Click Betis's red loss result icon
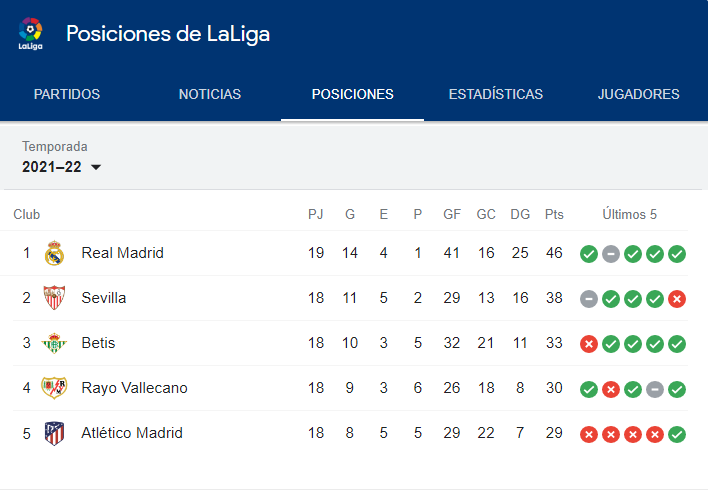708x493 pixels. [x=589, y=344]
